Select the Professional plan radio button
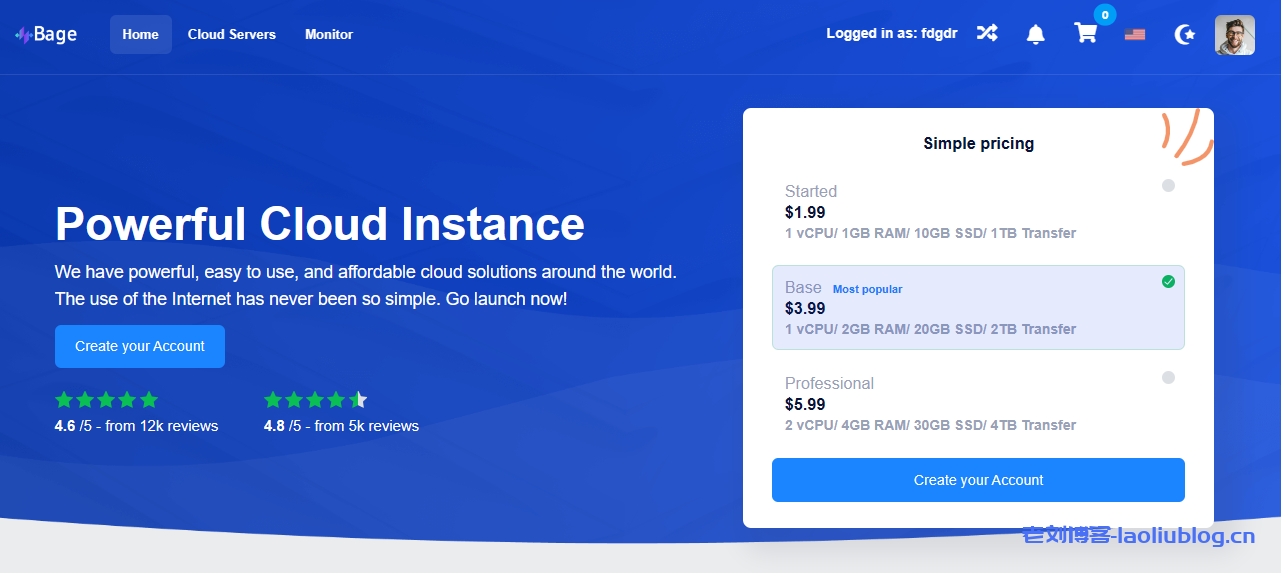Viewport: 1281px width, 573px height. (1168, 378)
